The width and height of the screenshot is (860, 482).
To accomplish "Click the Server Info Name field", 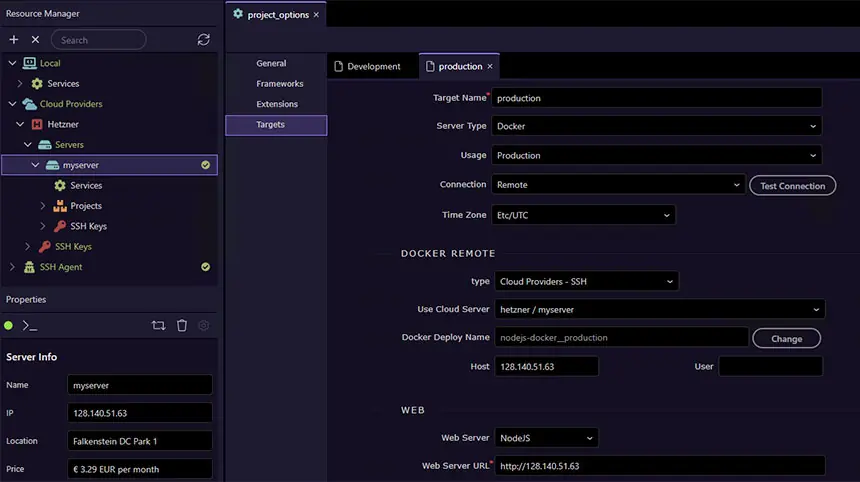I will (140, 385).
